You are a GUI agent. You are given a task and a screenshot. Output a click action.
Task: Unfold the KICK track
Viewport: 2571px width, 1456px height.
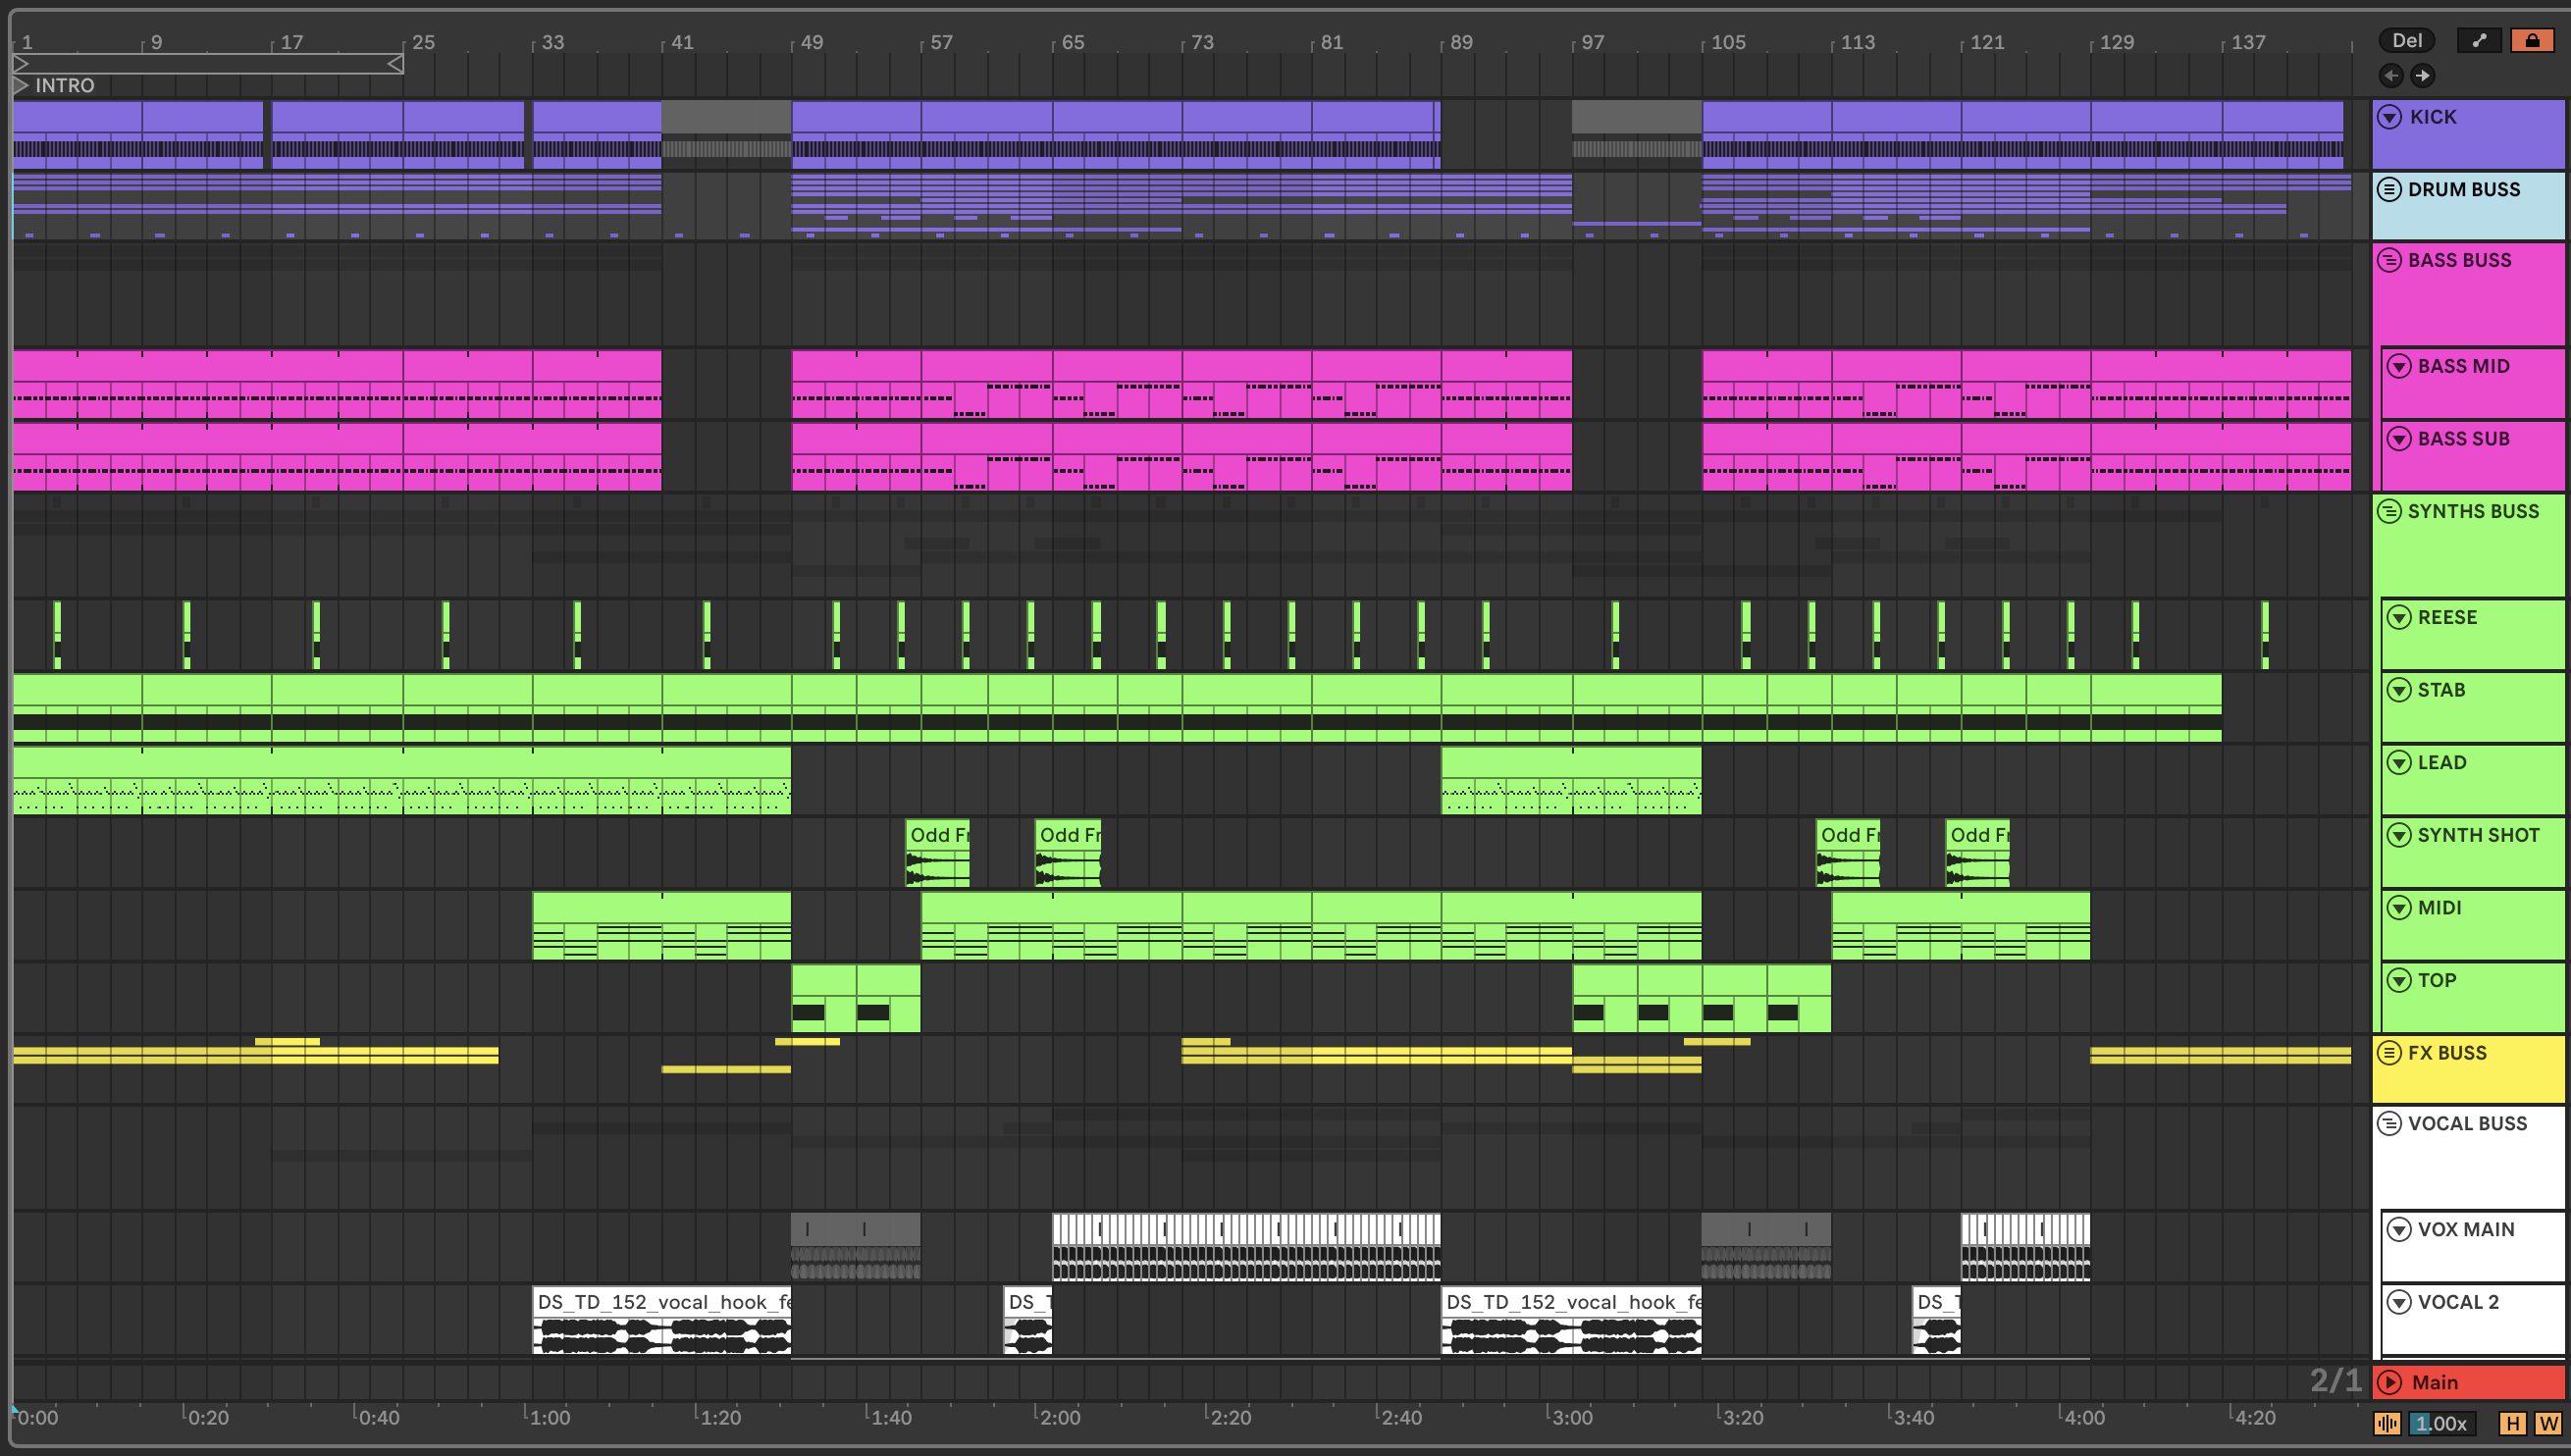pyautogui.click(x=2389, y=117)
